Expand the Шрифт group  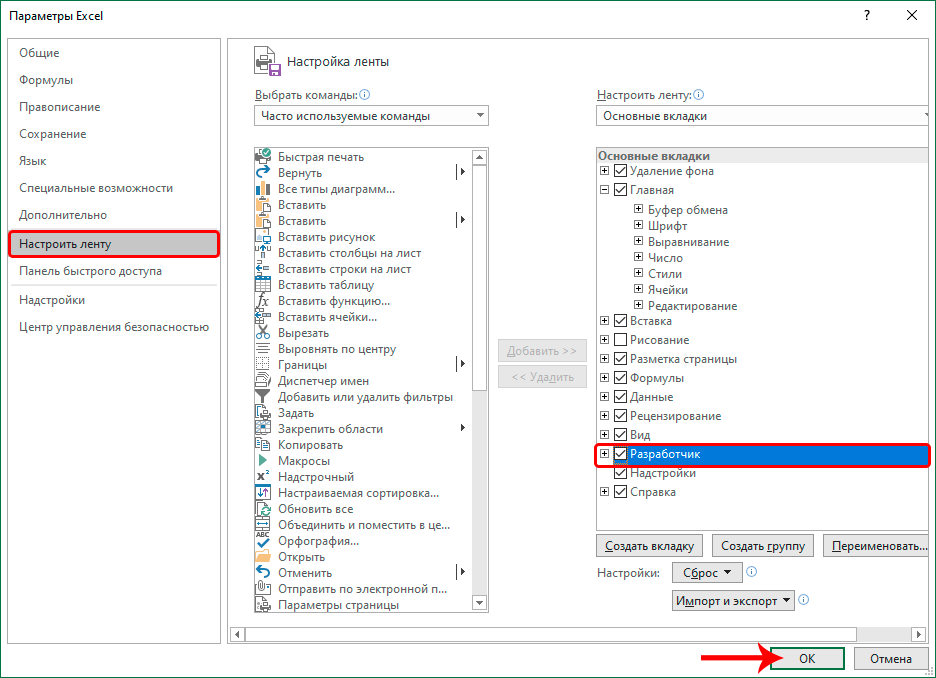[x=638, y=225]
